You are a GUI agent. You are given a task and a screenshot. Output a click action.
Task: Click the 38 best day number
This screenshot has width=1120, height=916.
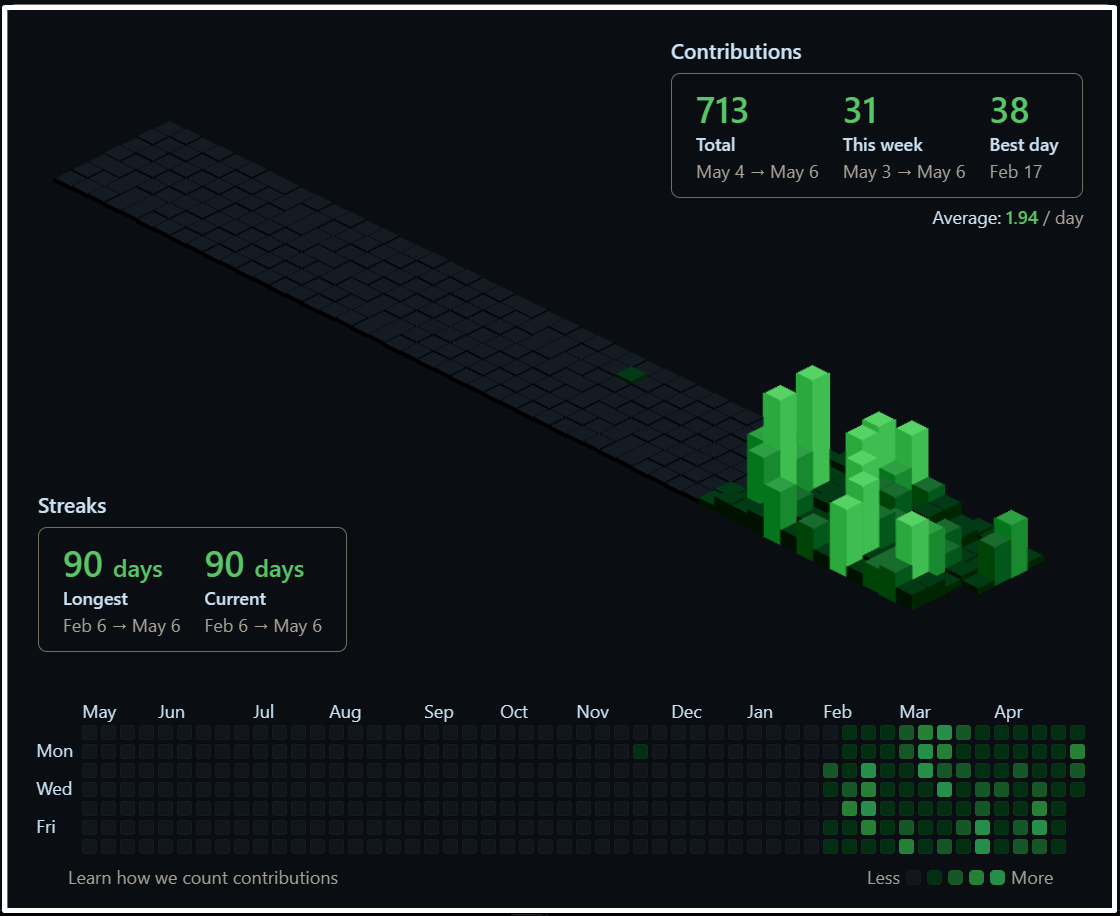click(1009, 111)
